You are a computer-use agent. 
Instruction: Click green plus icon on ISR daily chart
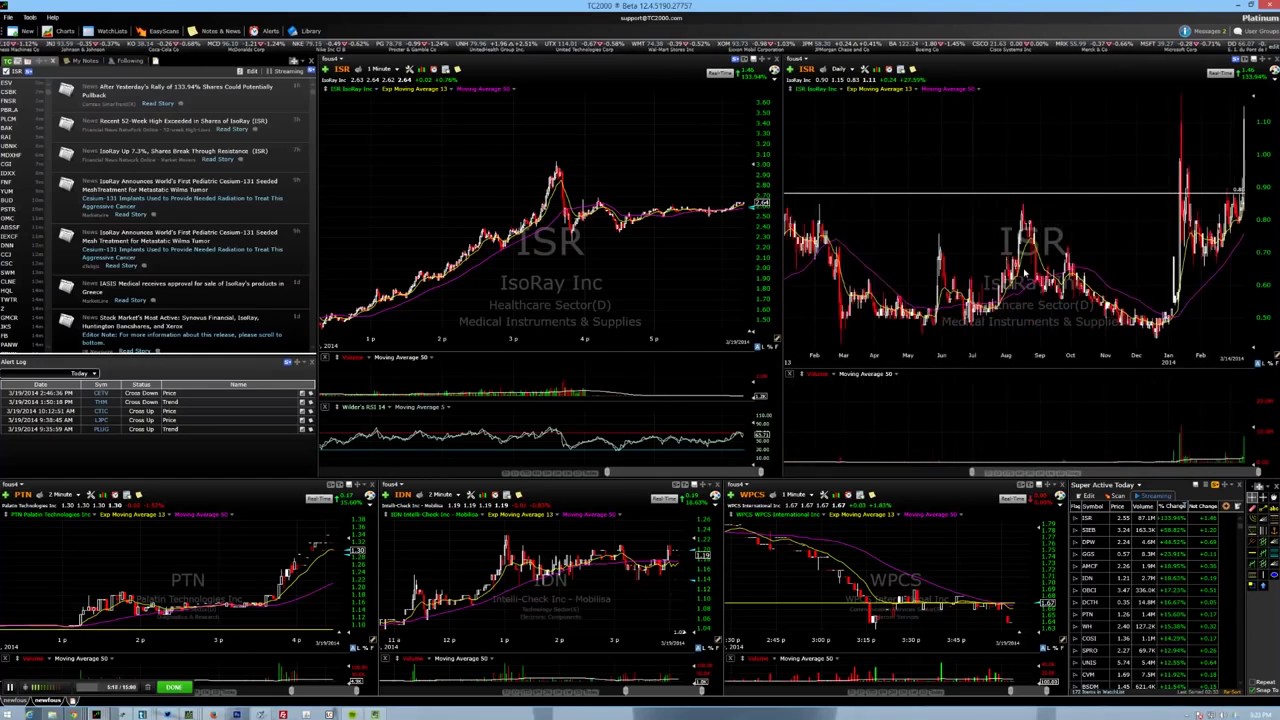[x=790, y=69]
